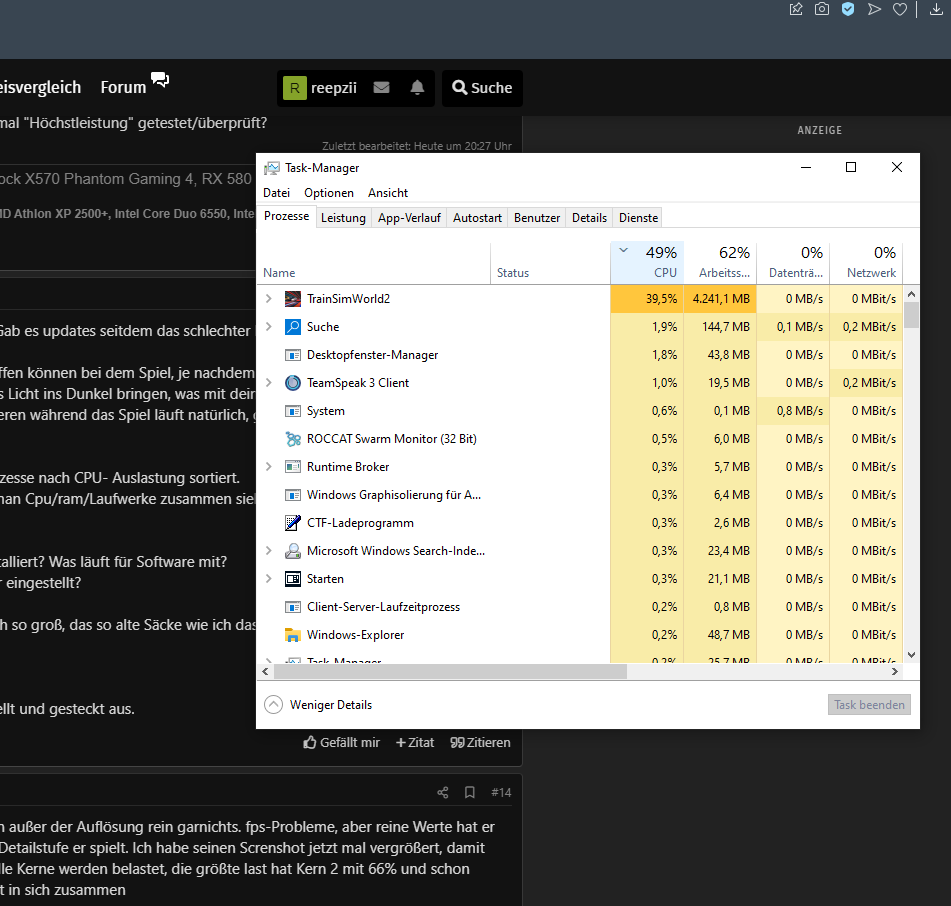Click the ROCCAT Swarm Monitor icon
Image resolution: width=951 pixels, height=906 pixels.
293,439
